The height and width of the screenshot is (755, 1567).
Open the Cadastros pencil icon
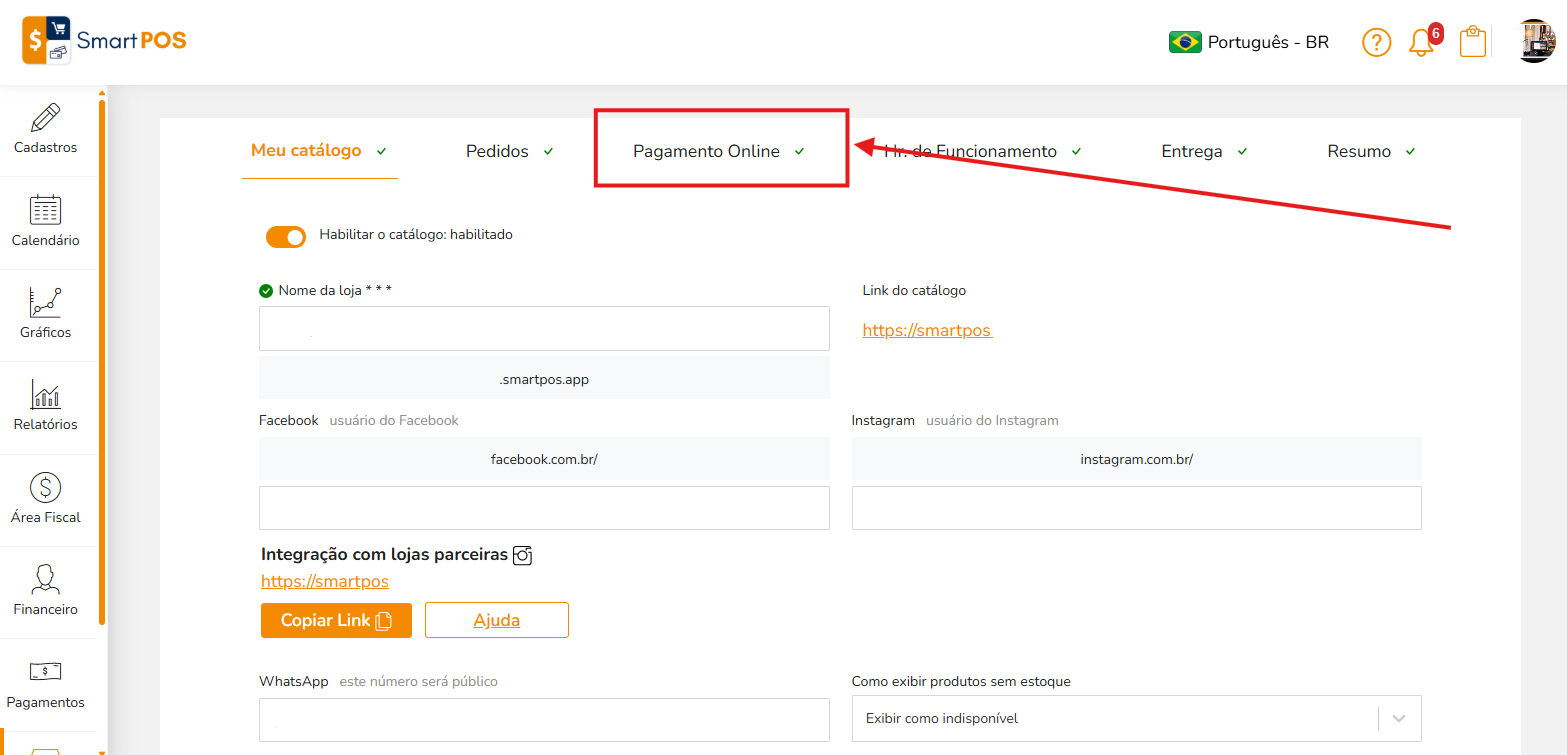(45, 118)
